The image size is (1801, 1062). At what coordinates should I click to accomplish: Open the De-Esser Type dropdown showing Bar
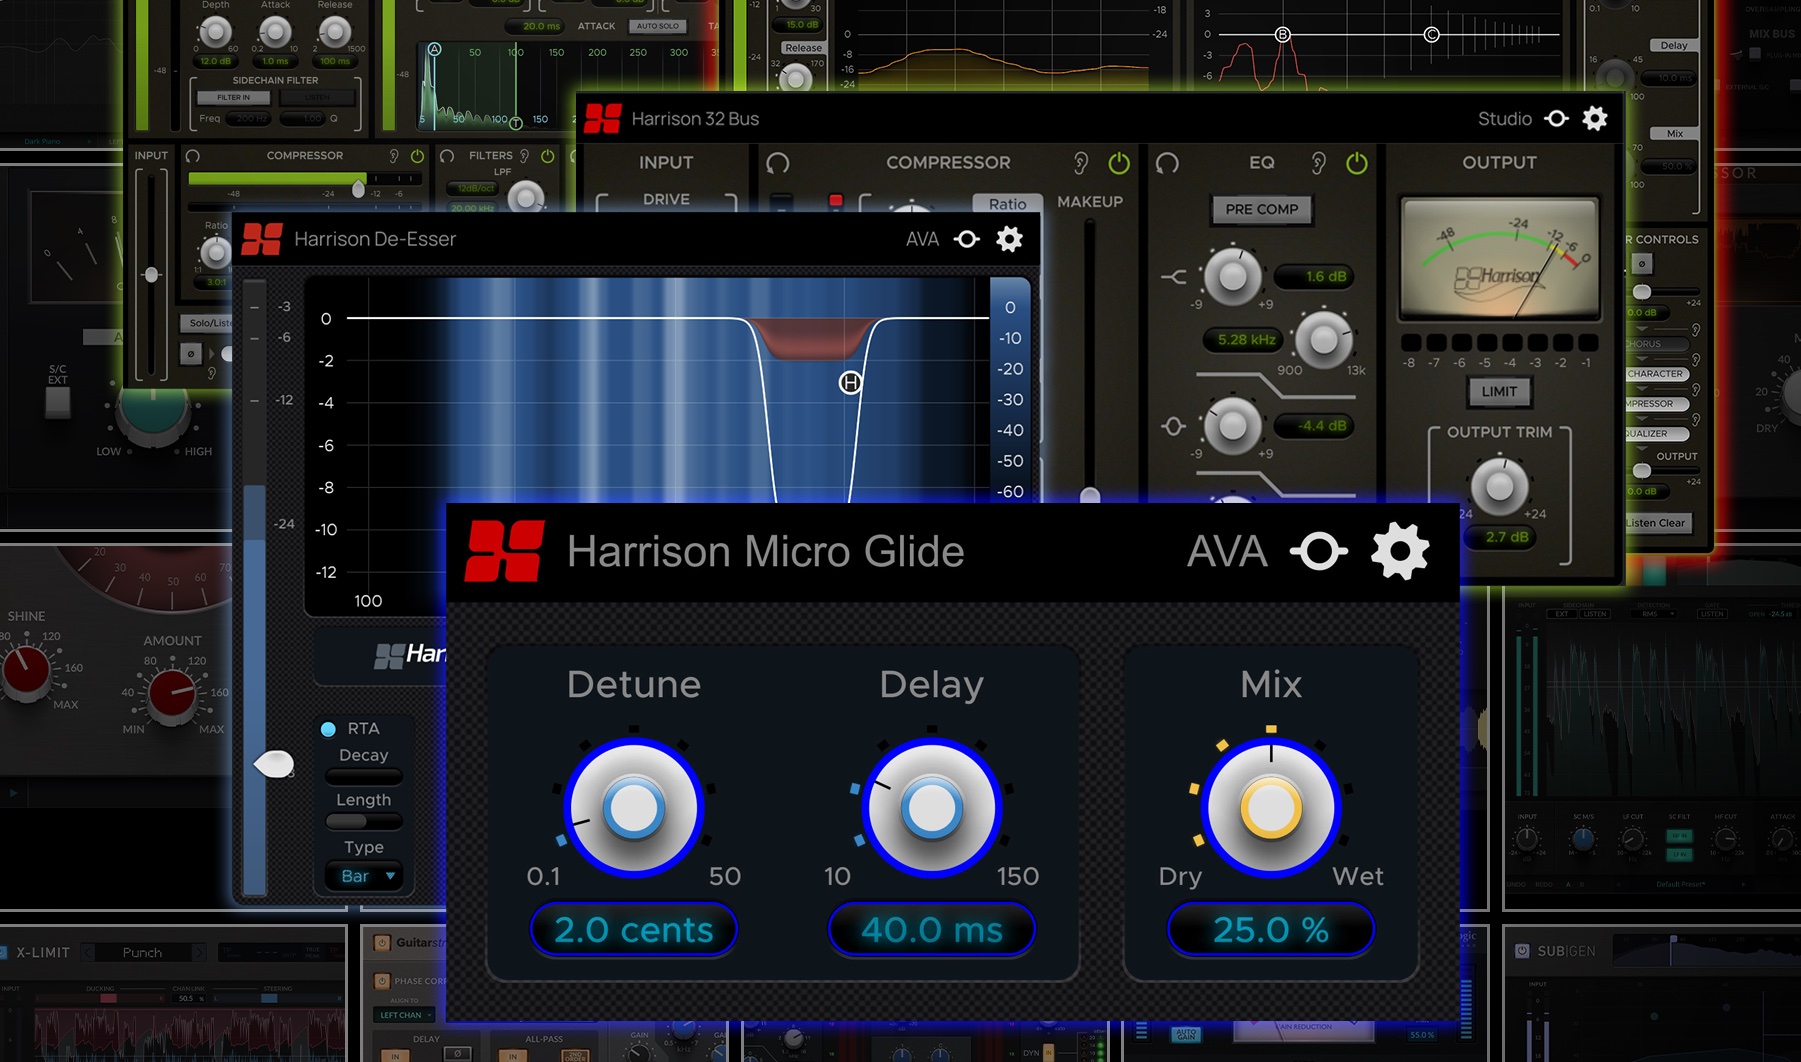(x=364, y=876)
